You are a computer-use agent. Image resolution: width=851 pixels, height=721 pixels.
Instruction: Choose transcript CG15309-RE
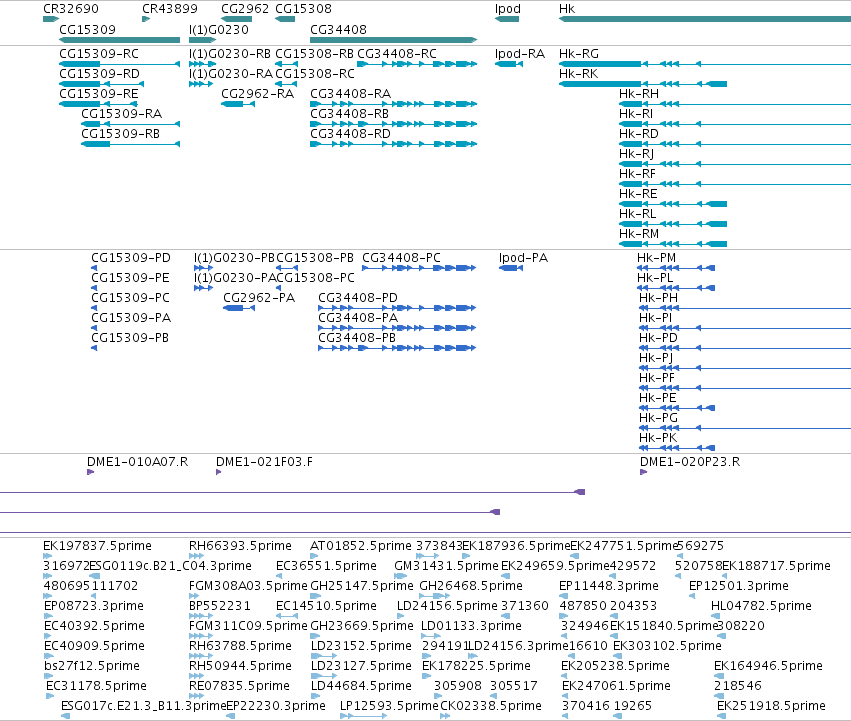tap(99, 94)
